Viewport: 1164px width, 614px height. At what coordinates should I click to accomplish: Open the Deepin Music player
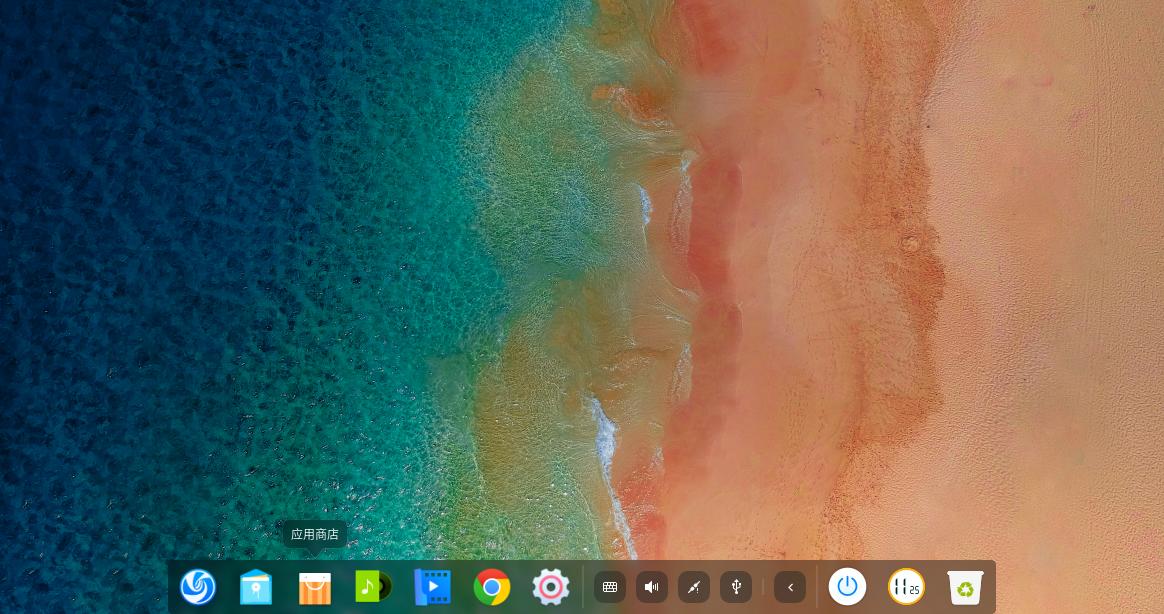373,587
